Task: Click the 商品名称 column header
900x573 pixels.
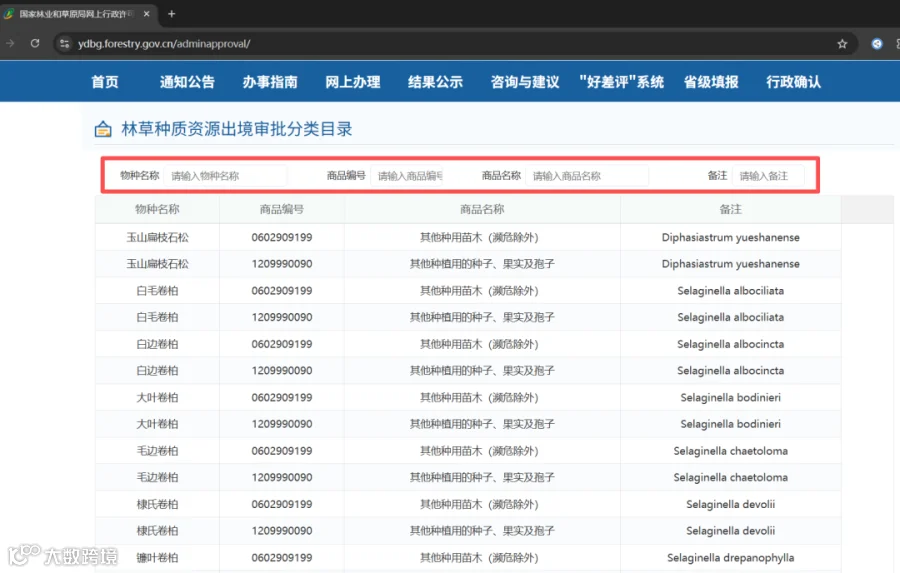Action: (482, 209)
